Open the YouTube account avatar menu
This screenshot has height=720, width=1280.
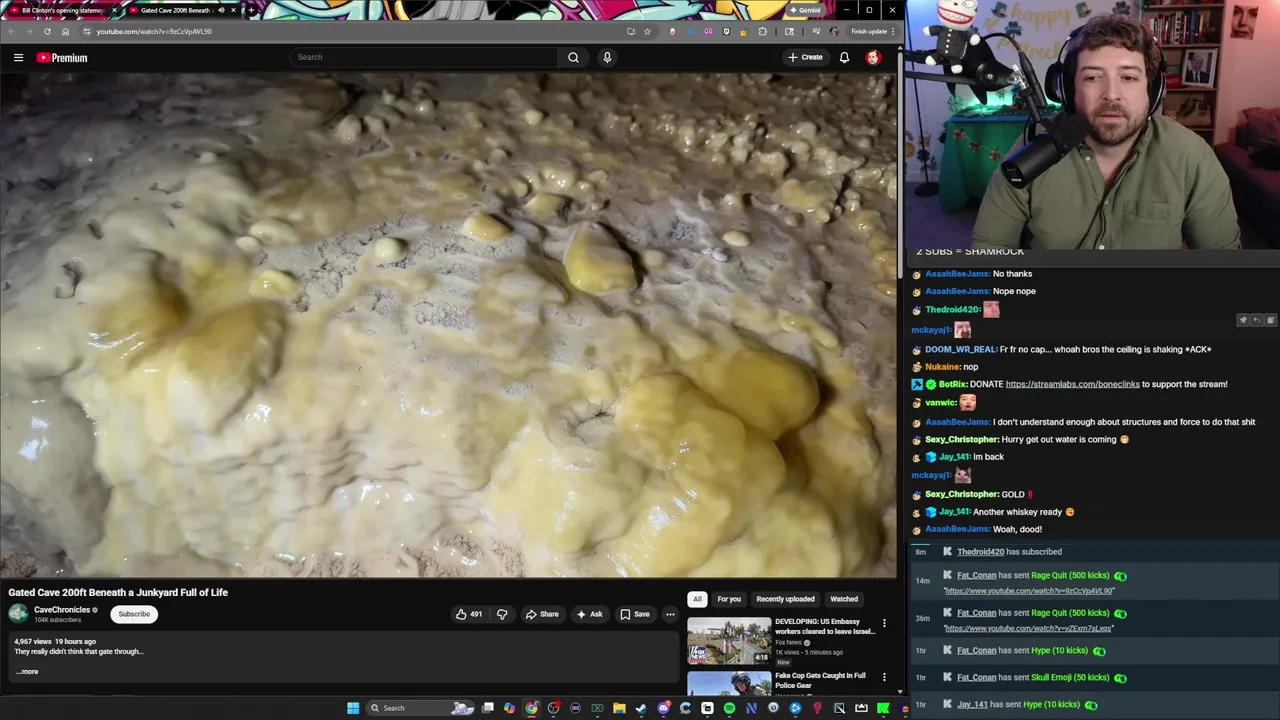873,57
